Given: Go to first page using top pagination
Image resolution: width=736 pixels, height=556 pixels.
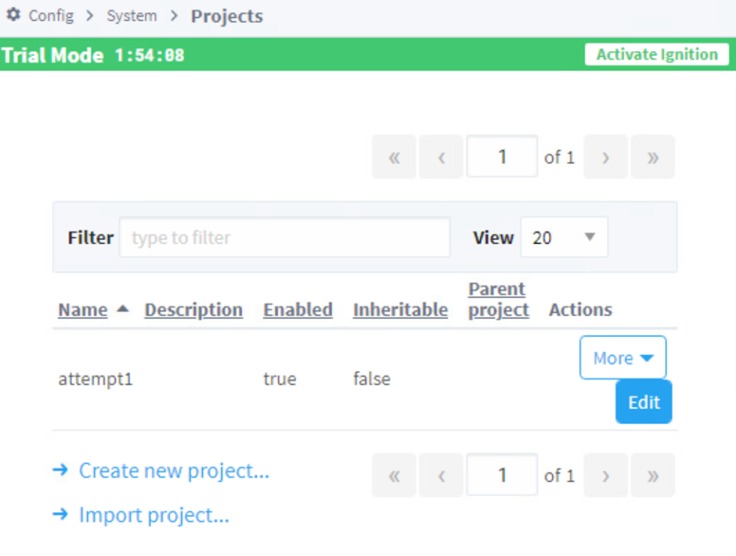Looking at the screenshot, I should [394, 157].
